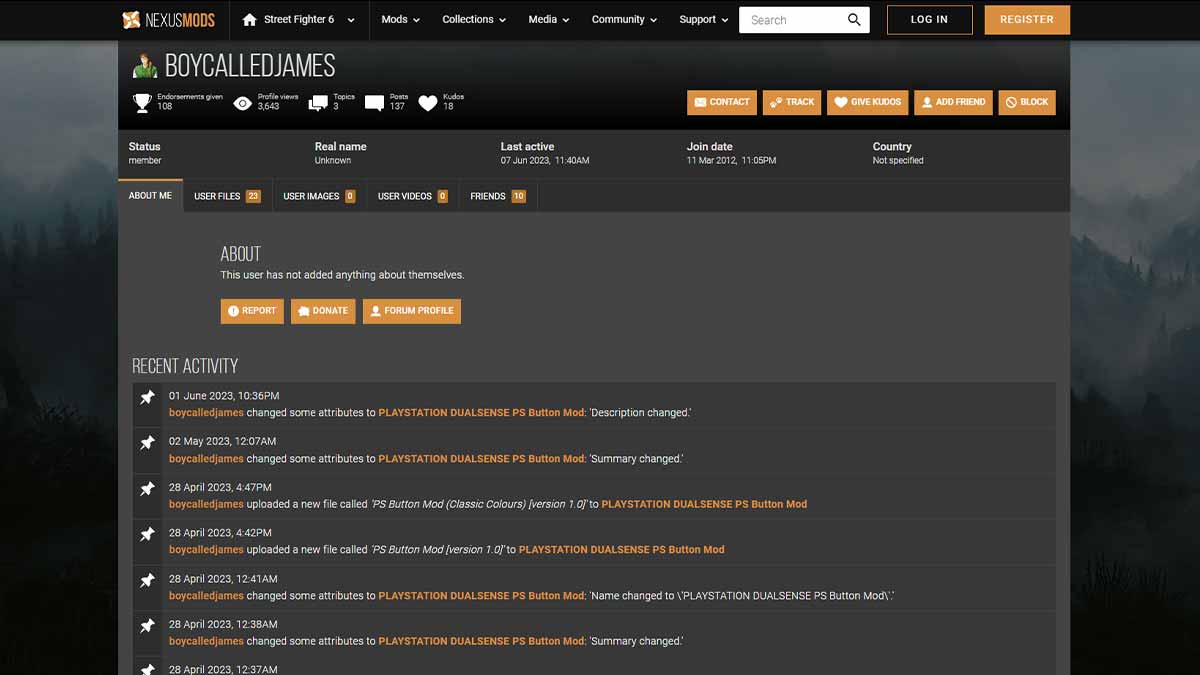Click the pin icon for 28 April 4:42PM activity
Screen dimensions: 1200x675
(147, 535)
